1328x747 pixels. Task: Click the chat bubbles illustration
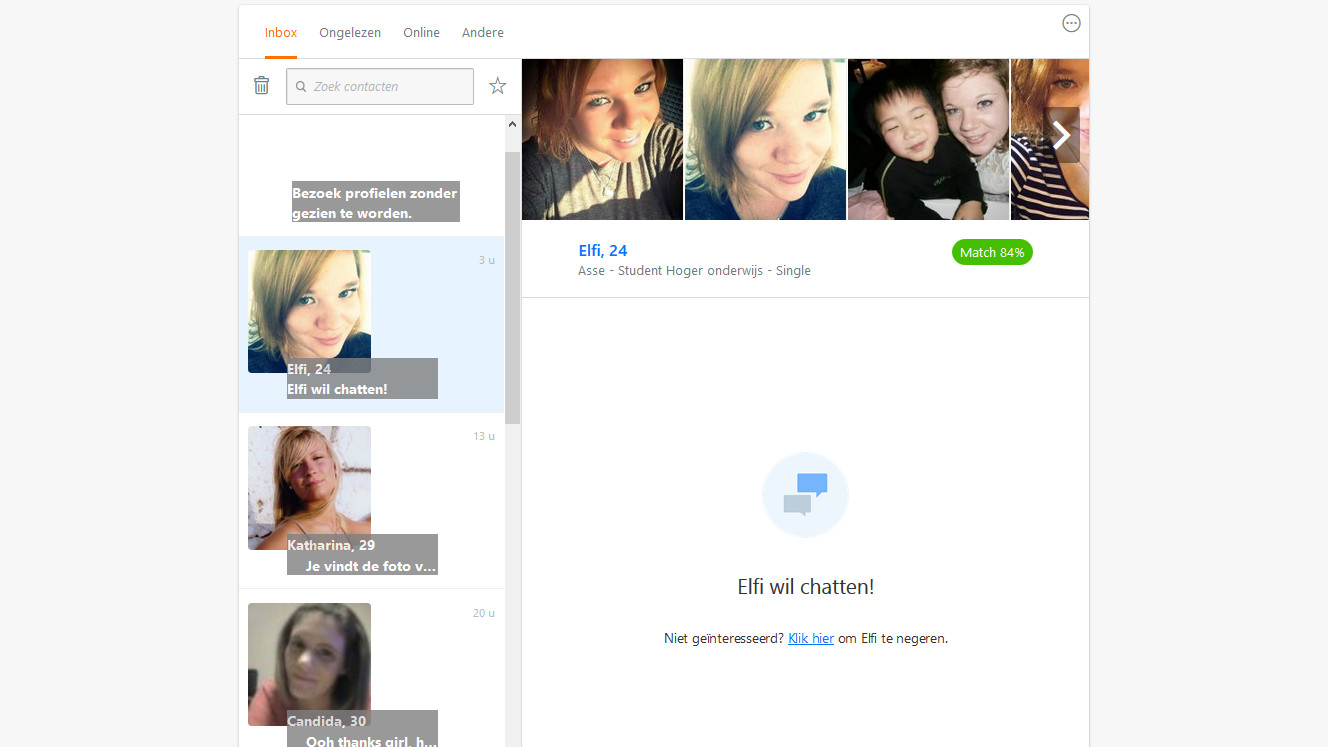pos(805,494)
